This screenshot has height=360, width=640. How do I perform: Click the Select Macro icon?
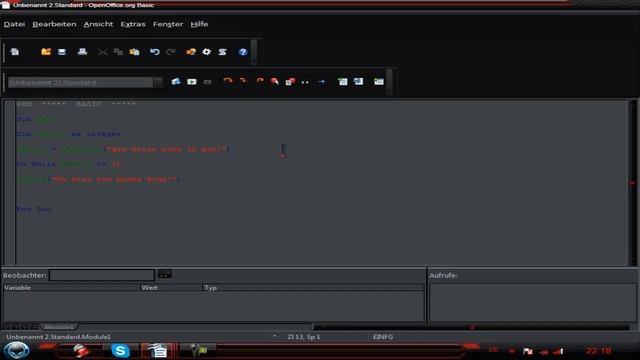(222, 52)
